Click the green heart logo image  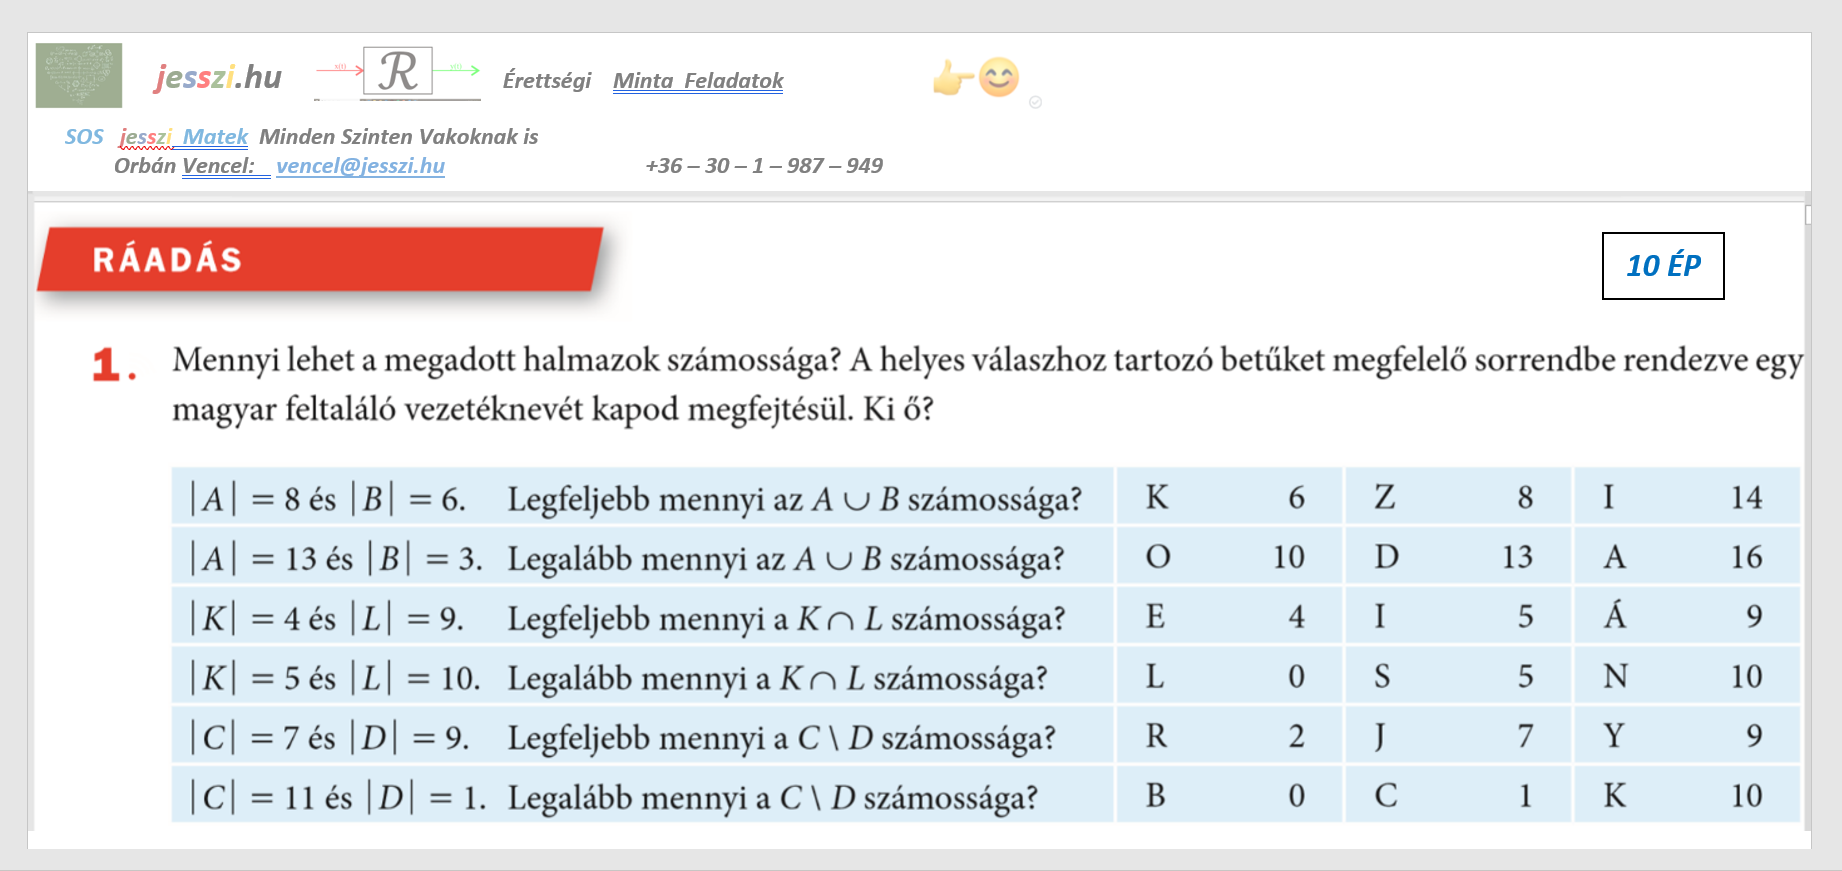78,75
